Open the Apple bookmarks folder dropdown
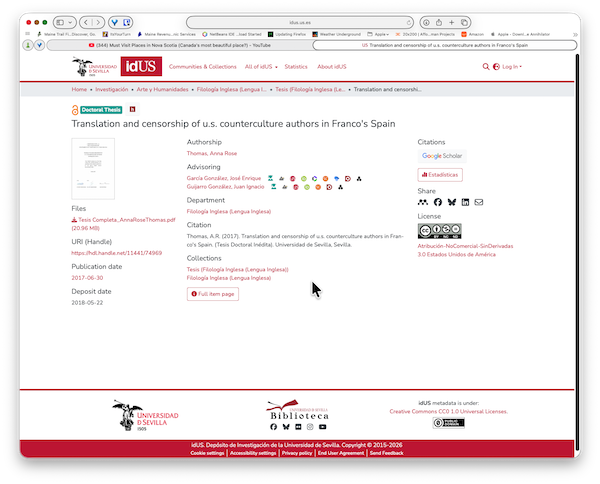Viewport: 600px width, 484px height. 378,34
